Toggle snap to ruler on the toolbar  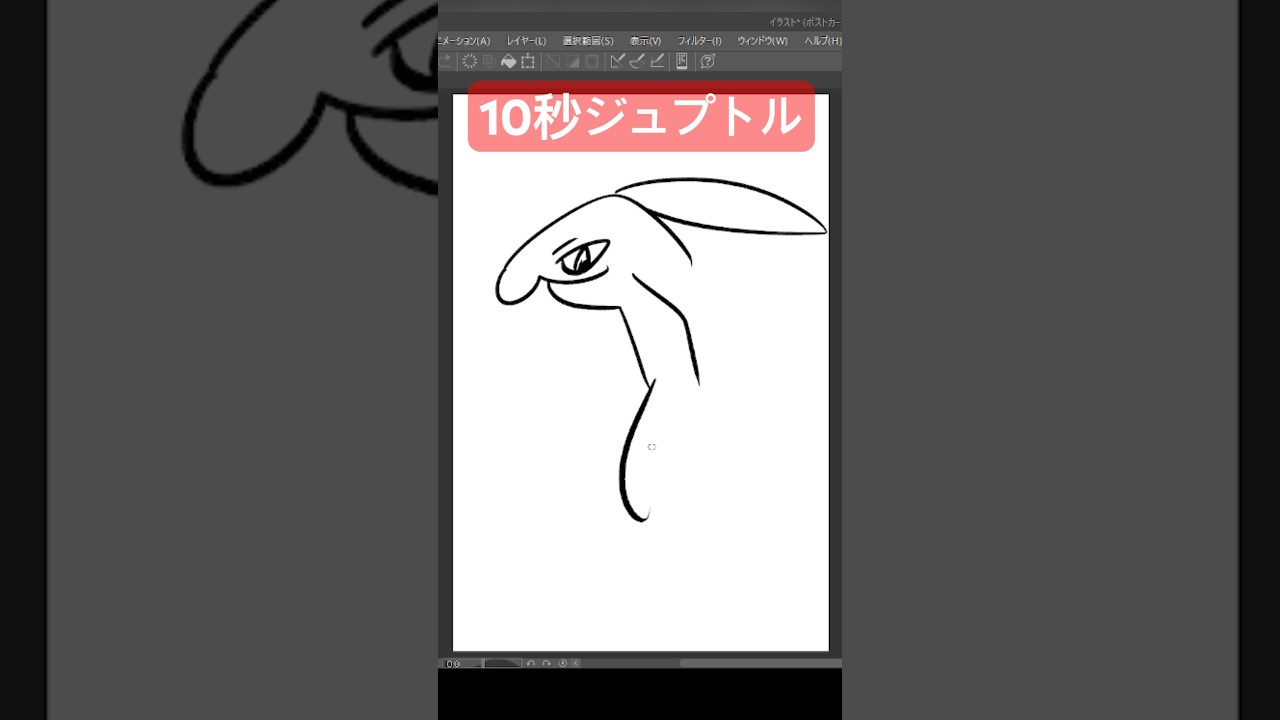[617, 61]
